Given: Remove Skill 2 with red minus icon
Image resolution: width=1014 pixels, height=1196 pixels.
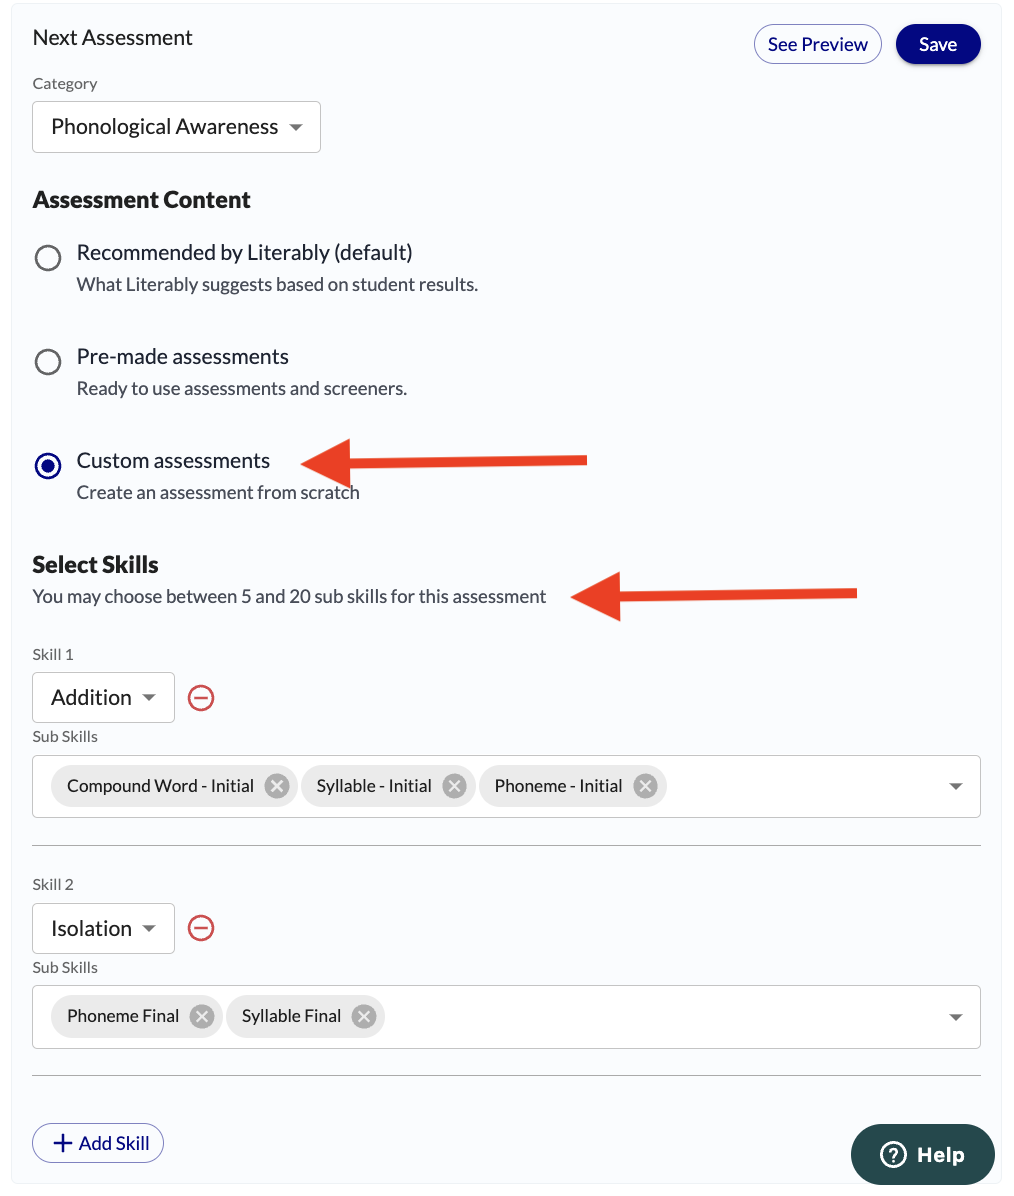Looking at the screenshot, I should (x=201, y=928).
